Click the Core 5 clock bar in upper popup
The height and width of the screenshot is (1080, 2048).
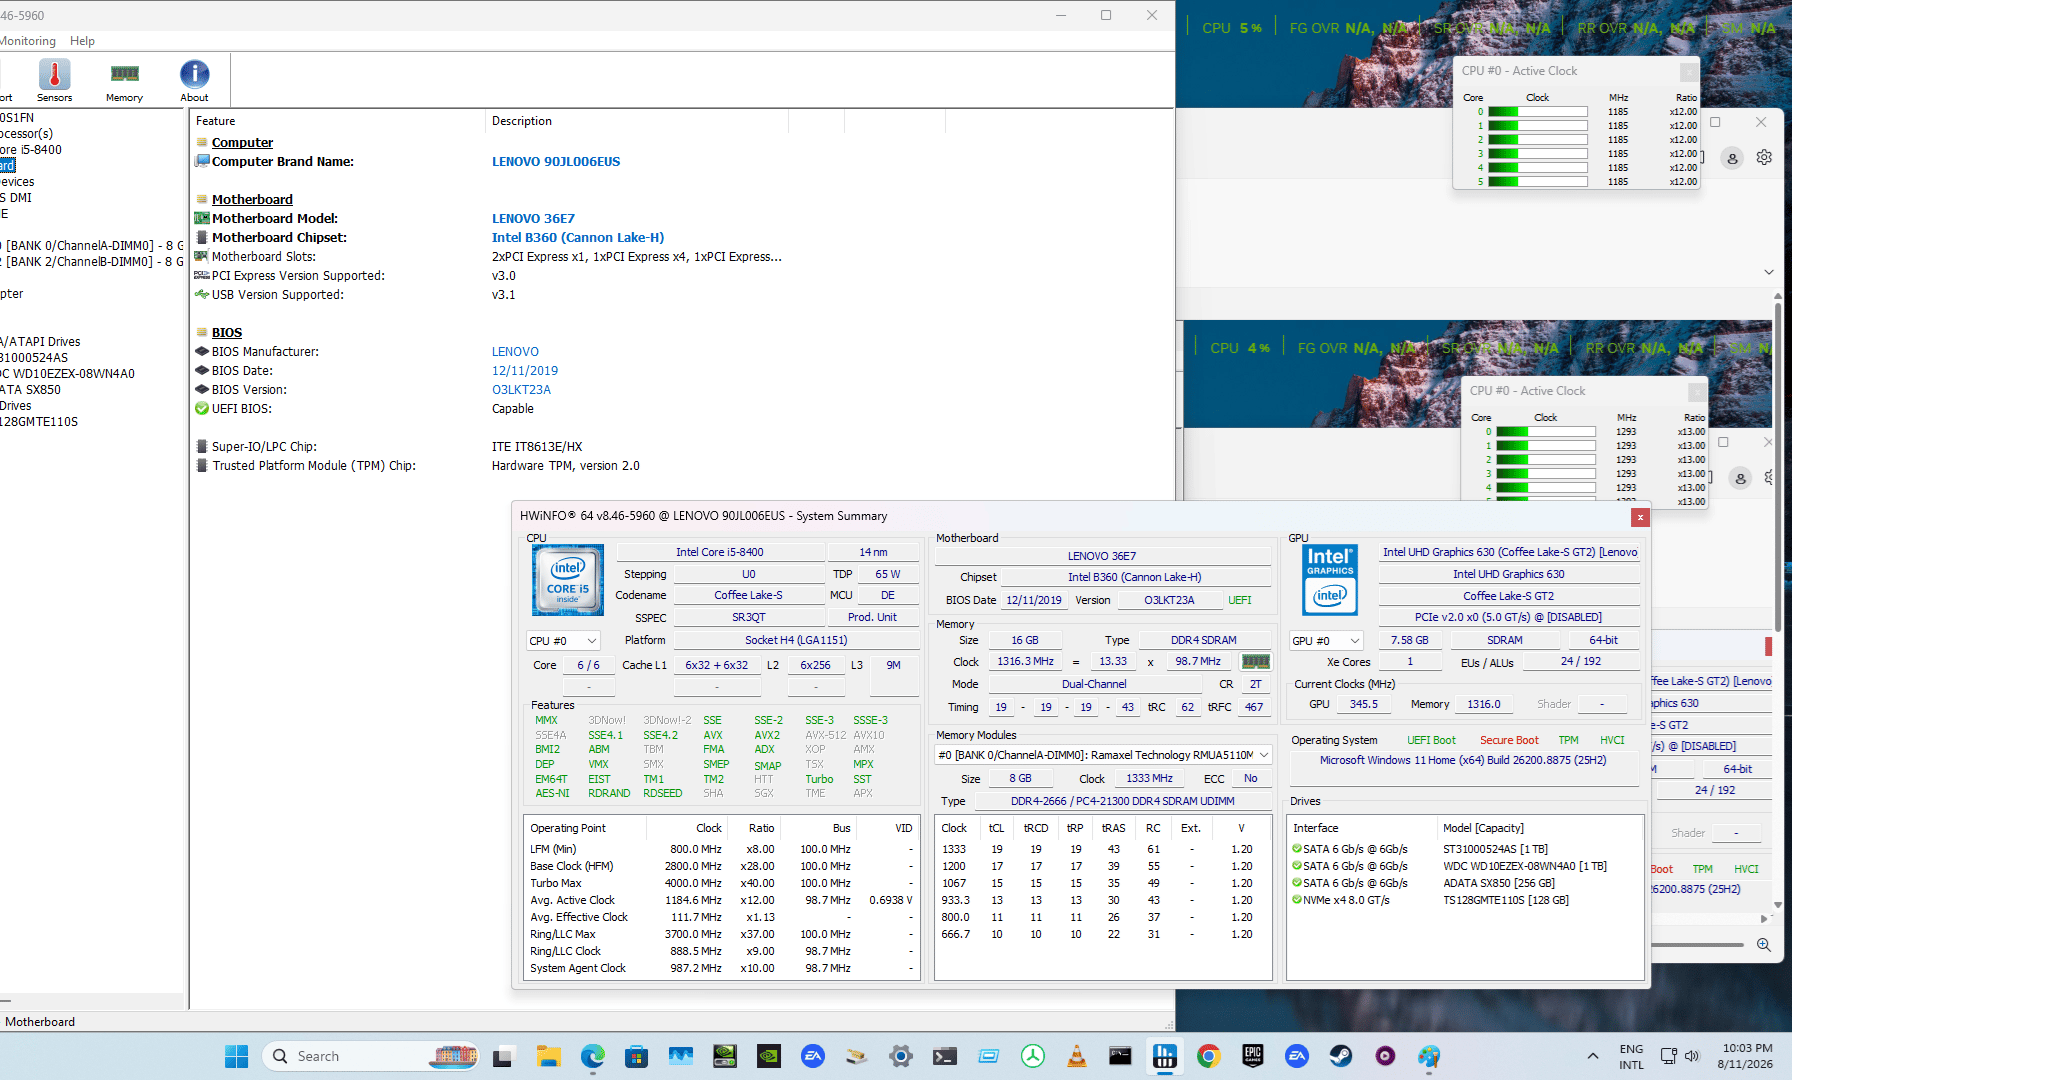(x=1537, y=182)
